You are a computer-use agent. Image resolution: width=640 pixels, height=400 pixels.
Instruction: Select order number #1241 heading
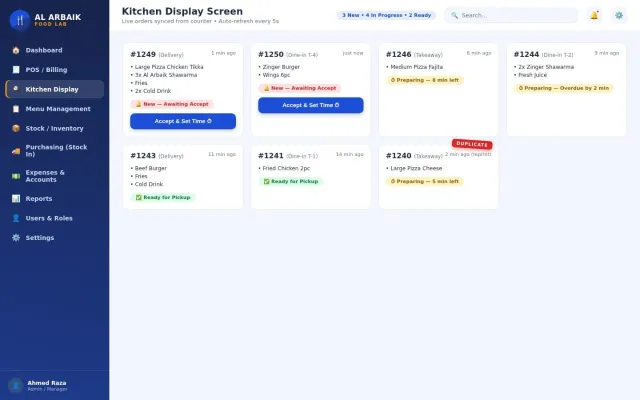tap(271, 156)
